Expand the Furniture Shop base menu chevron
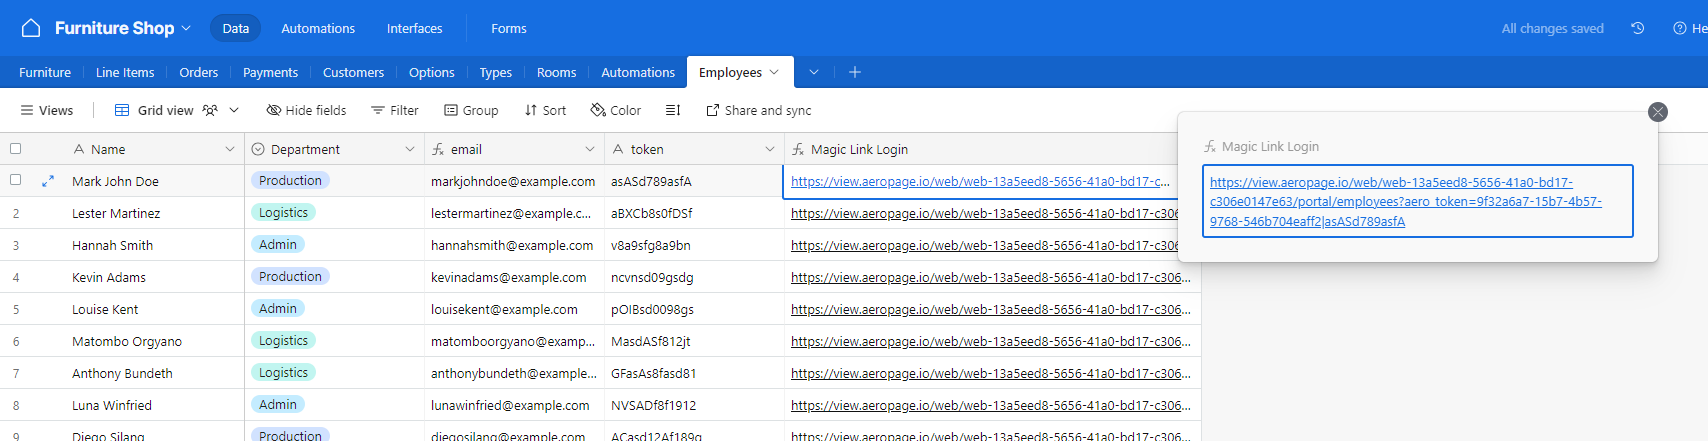Viewport: 1708px width, 441px height. click(x=186, y=28)
